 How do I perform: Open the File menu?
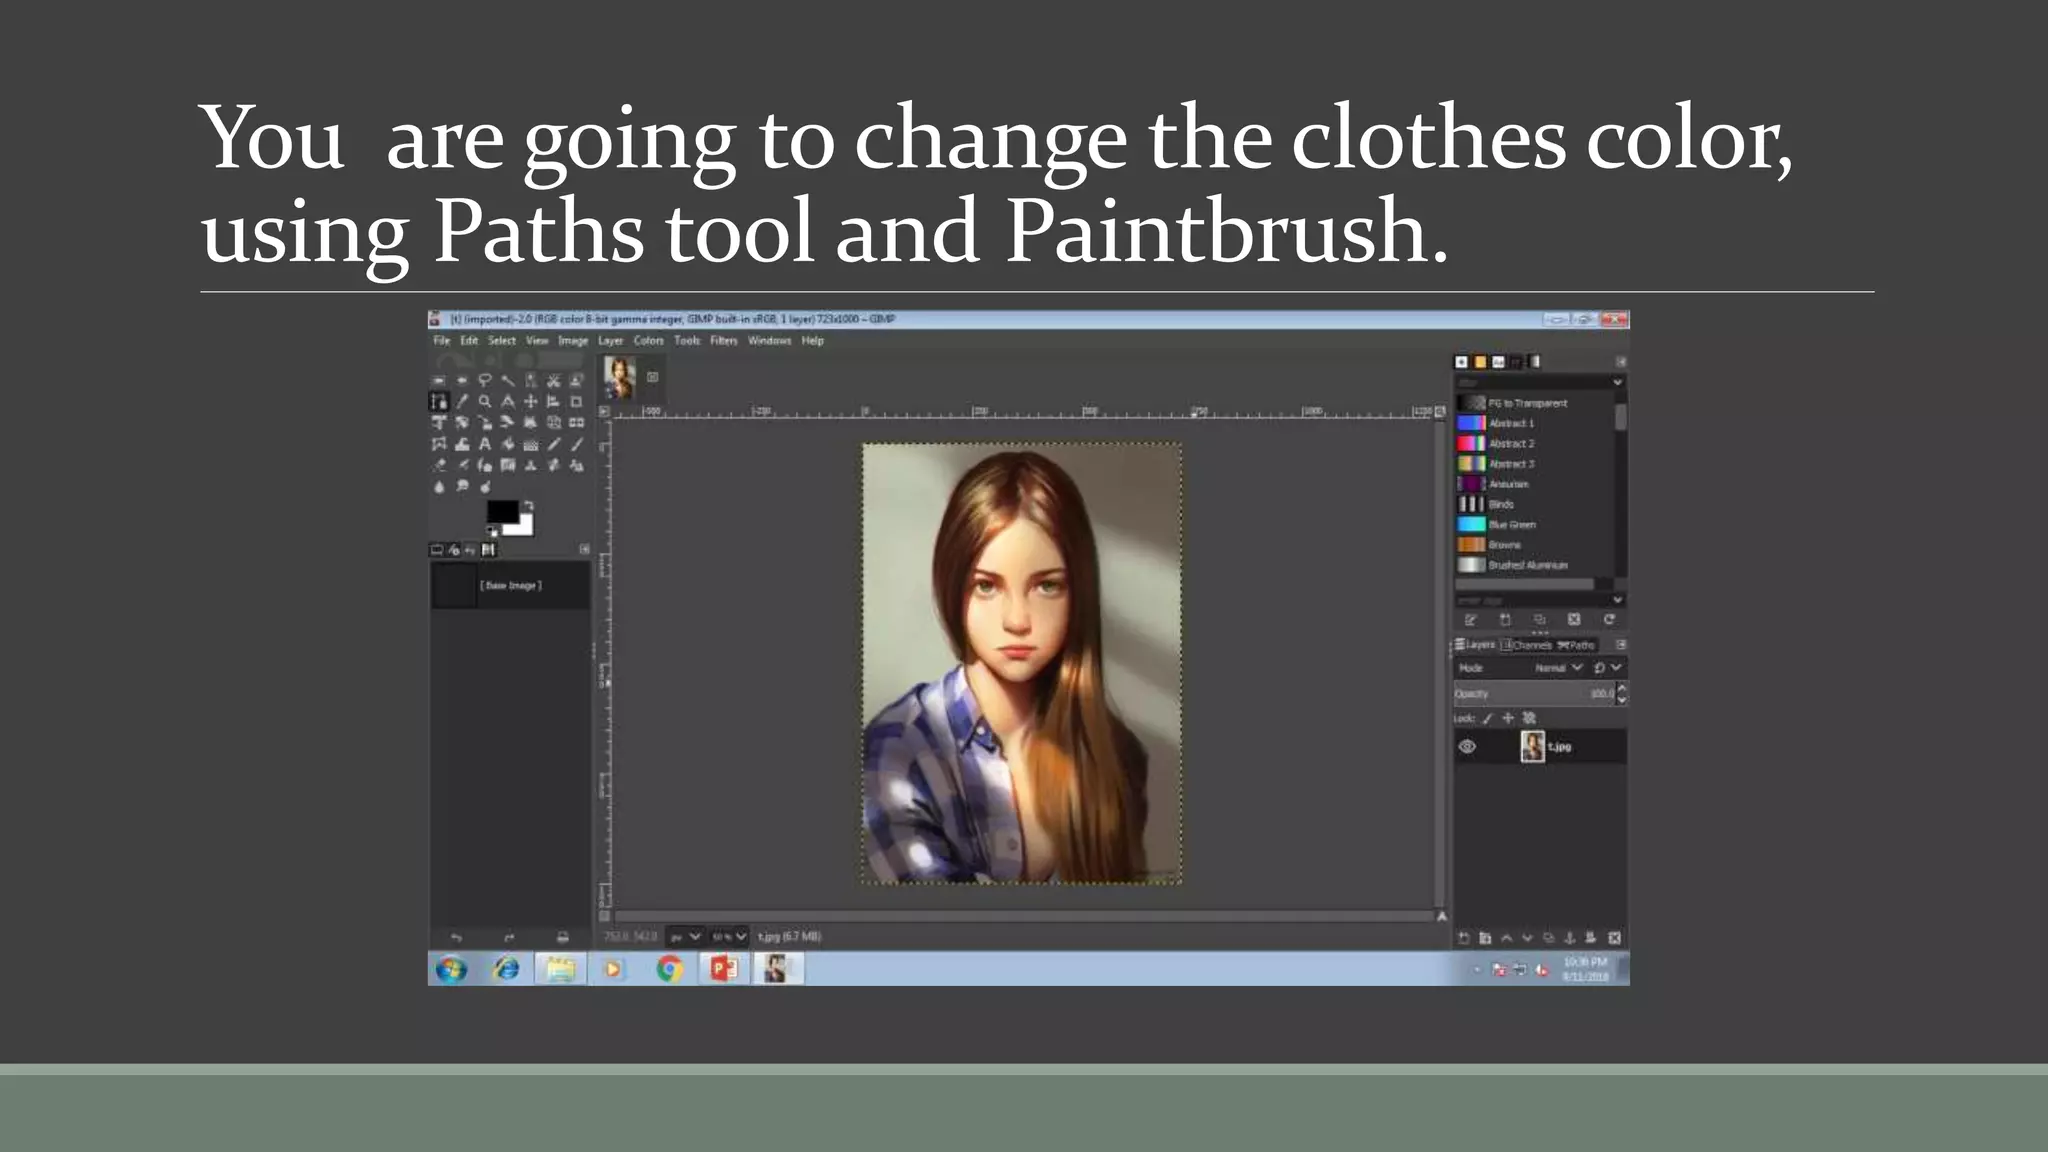pyautogui.click(x=442, y=341)
